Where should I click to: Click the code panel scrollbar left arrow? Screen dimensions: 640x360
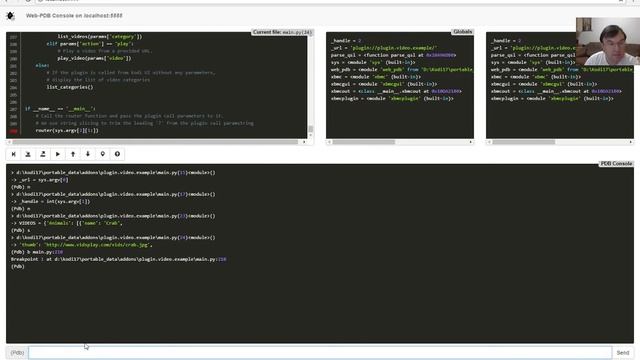tap(9, 142)
